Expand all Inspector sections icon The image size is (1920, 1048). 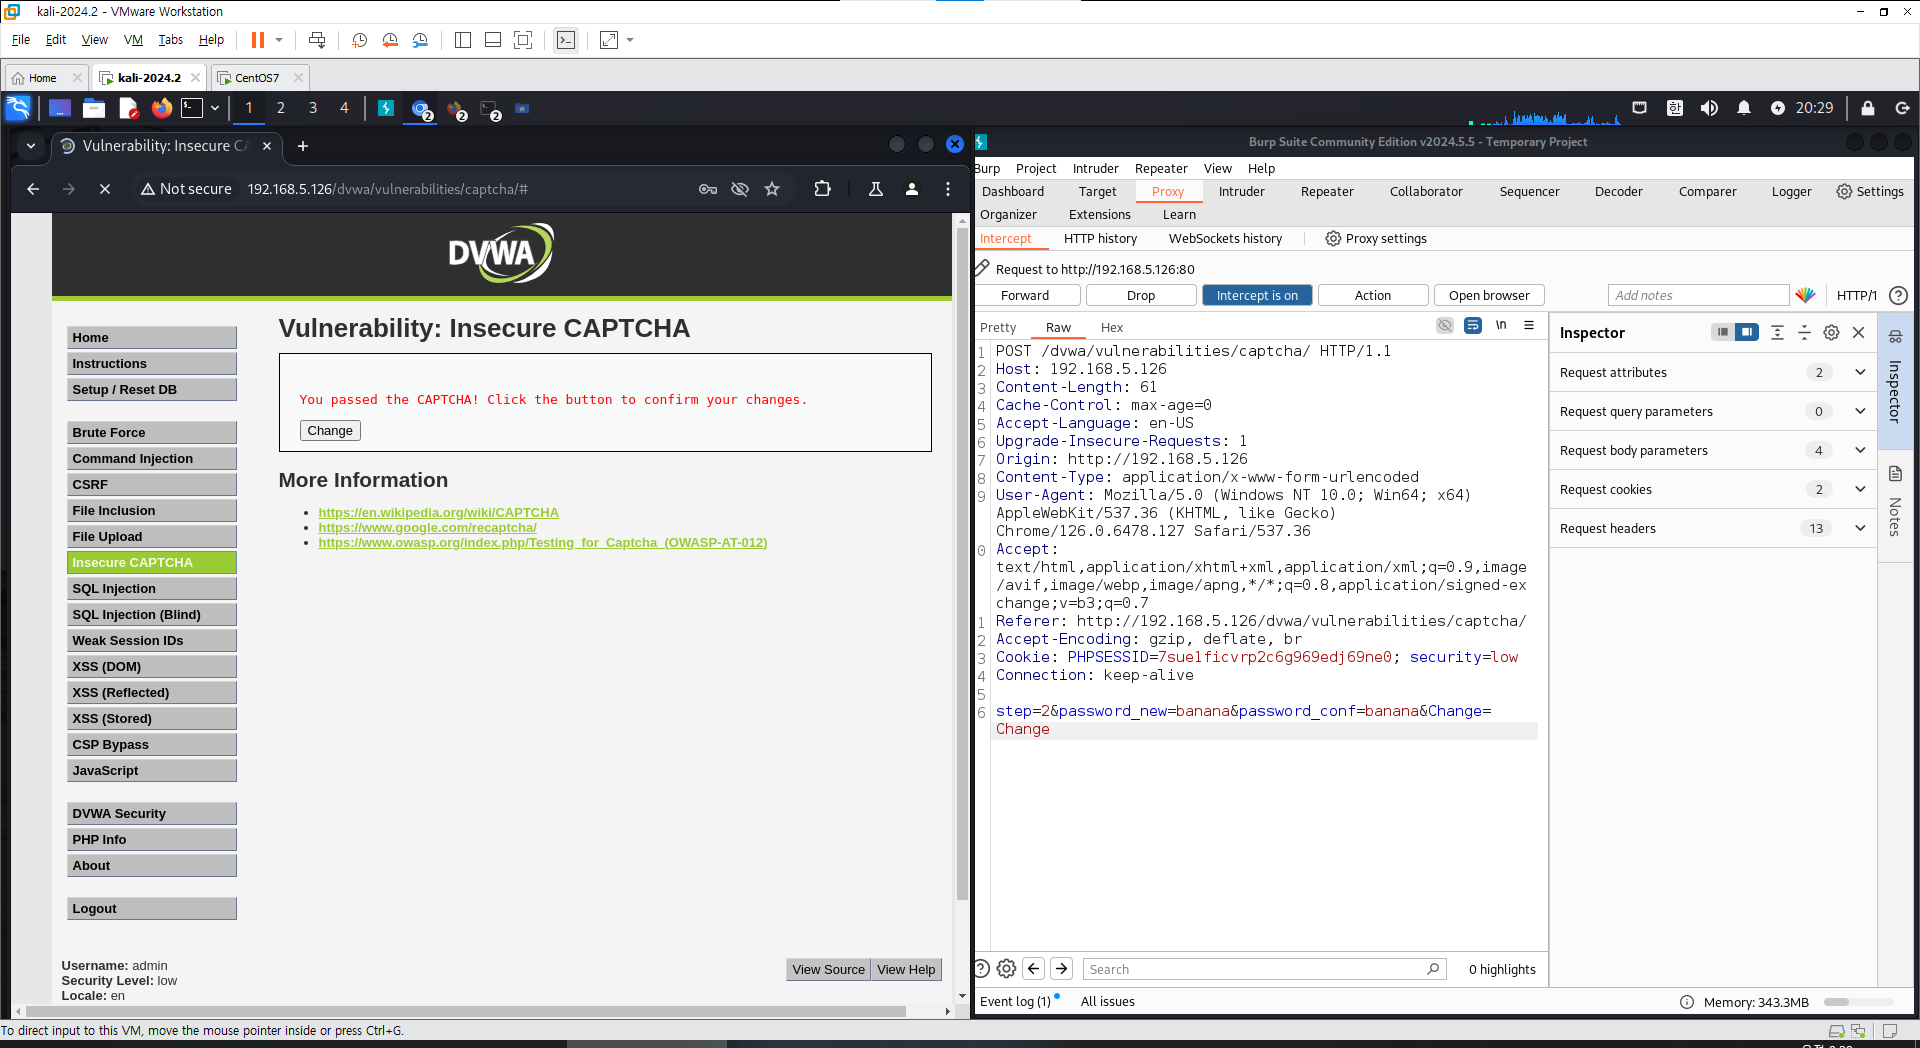pyautogui.click(x=1777, y=333)
